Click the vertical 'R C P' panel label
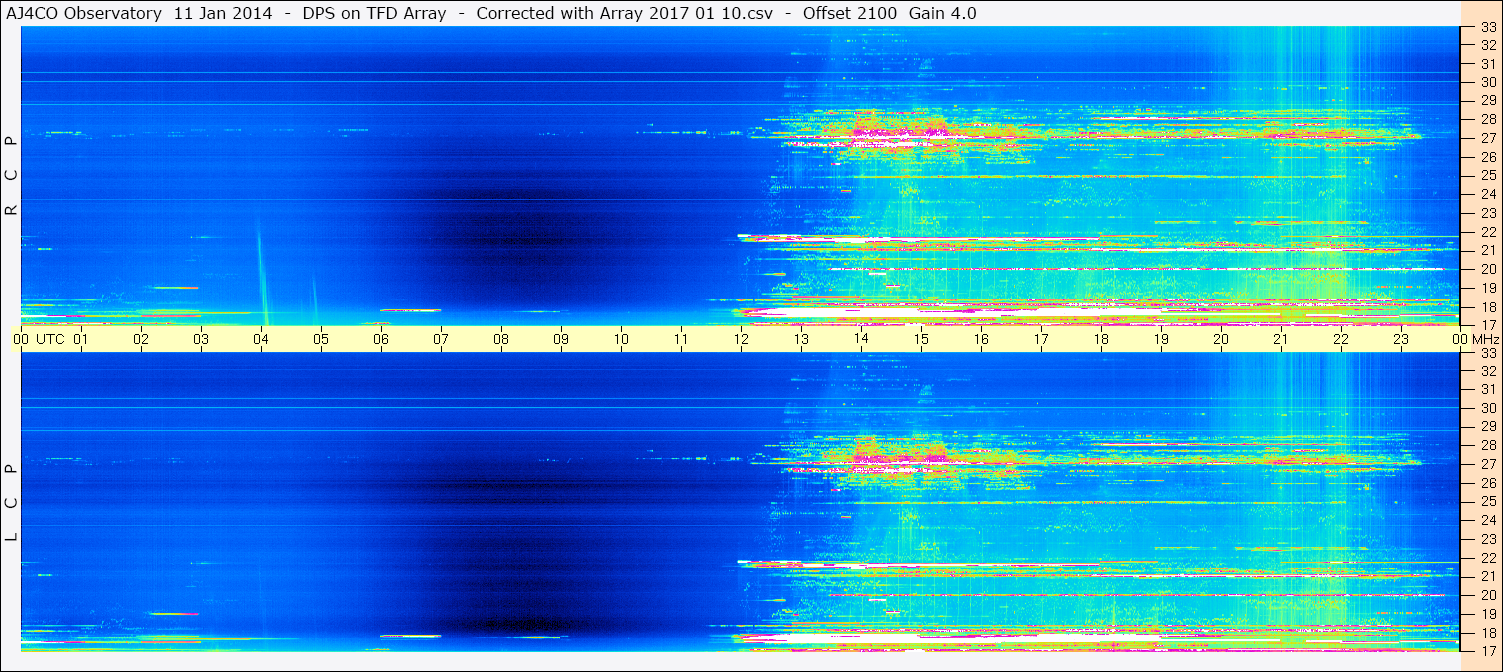The height and width of the screenshot is (672, 1503). [12, 176]
